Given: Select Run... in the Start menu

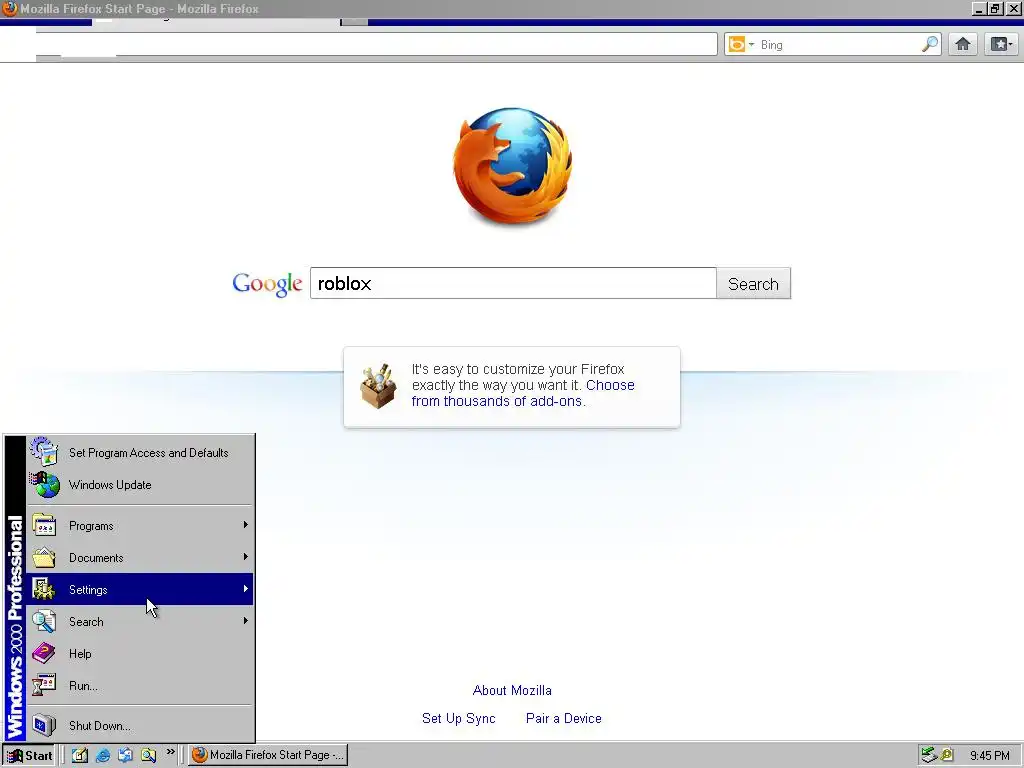Looking at the screenshot, I should pyautogui.click(x=140, y=686).
